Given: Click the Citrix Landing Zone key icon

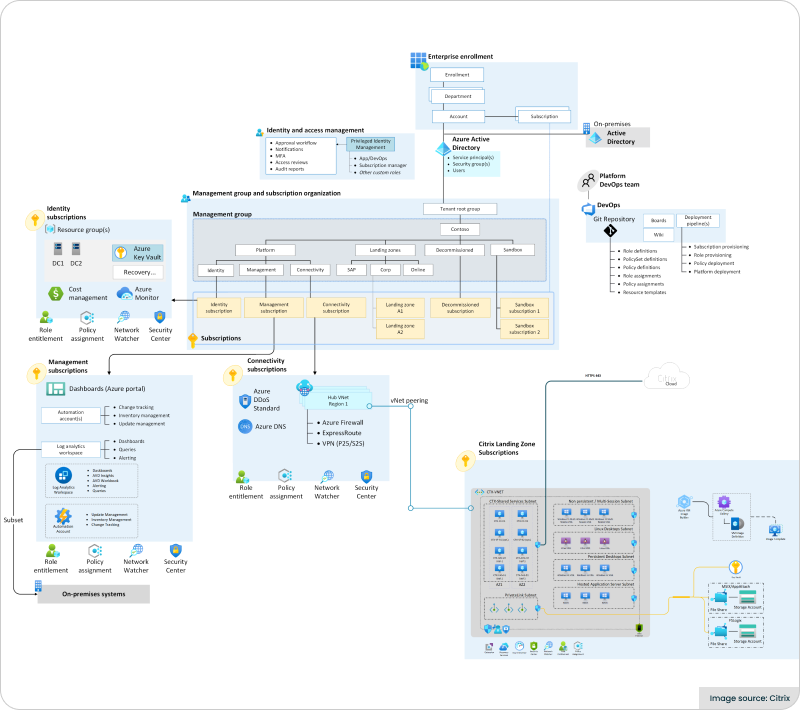Looking at the screenshot, I should pyautogui.click(x=465, y=461).
